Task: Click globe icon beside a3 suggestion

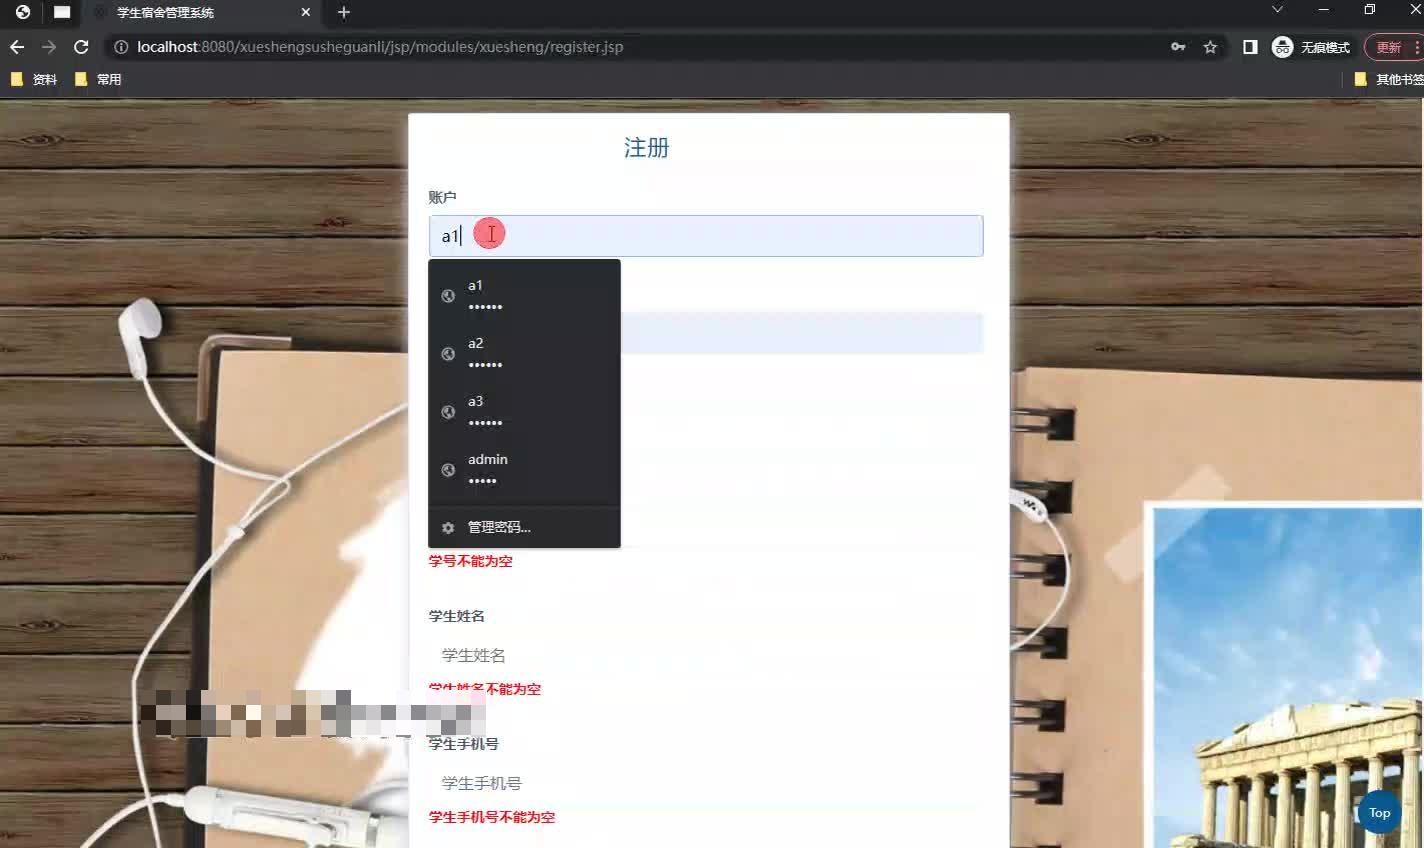Action: tap(448, 411)
